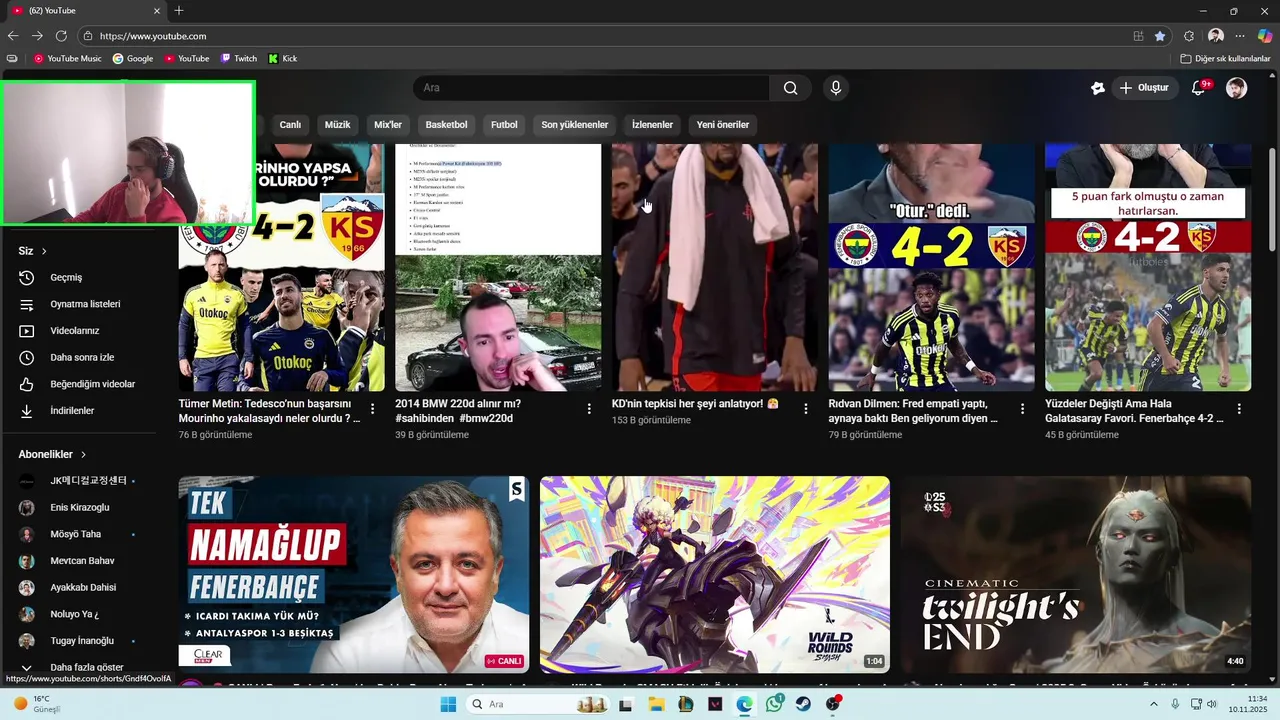Select the Canlı filter chip
The height and width of the screenshot is (720, 1280).
tap(290, 125)
